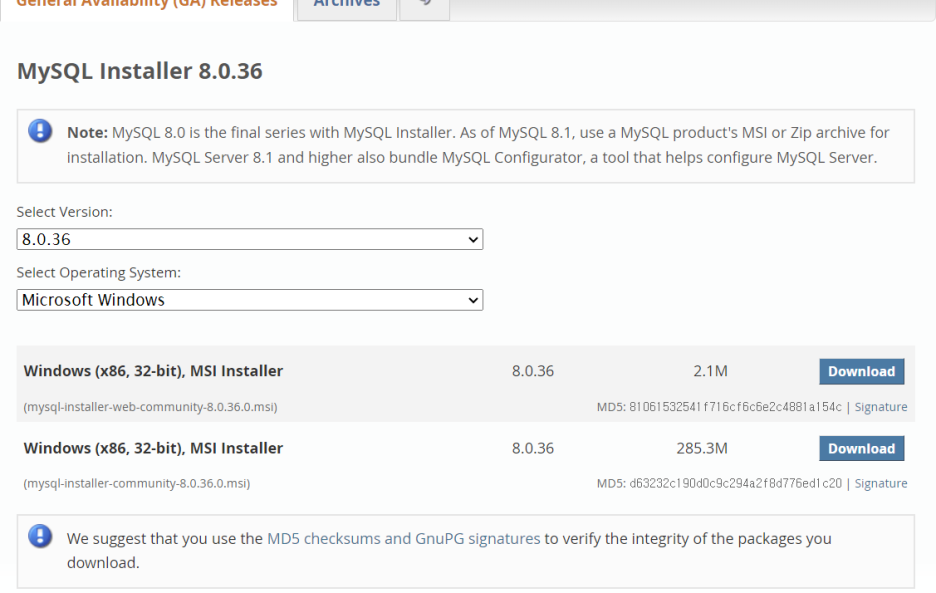Click version 8.0.36 in the 2.1M row
The width and height of the screenshot is (936, 593).
tap(532, 371)
